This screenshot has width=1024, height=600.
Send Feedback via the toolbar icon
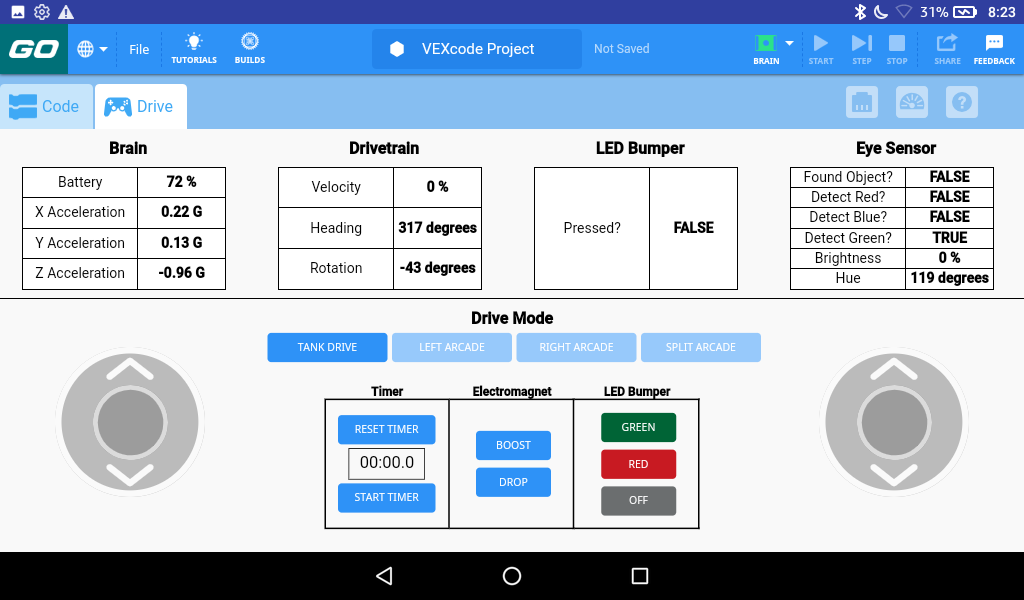993,48
